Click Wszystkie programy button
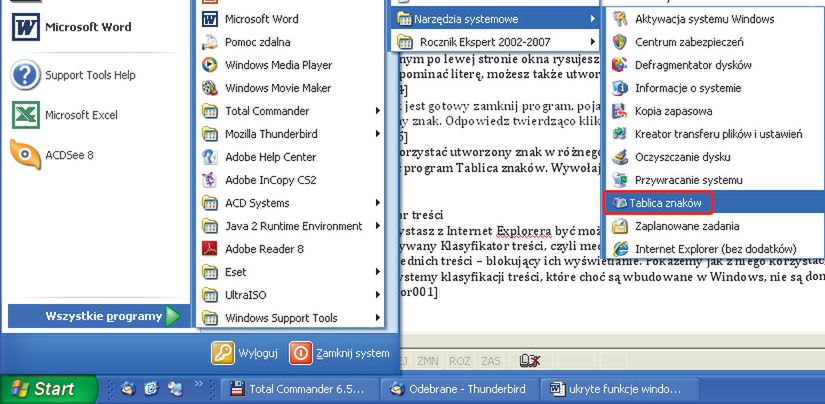Image resolution: width=825 pixels, height=404 pixels. click(x=99, y=316)
